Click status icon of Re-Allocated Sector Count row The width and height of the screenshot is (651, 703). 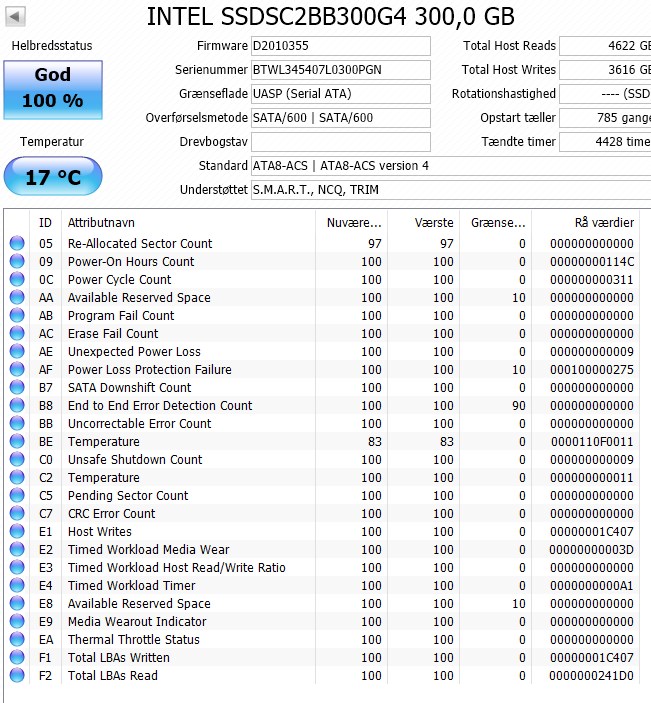(x=17, y=243)
